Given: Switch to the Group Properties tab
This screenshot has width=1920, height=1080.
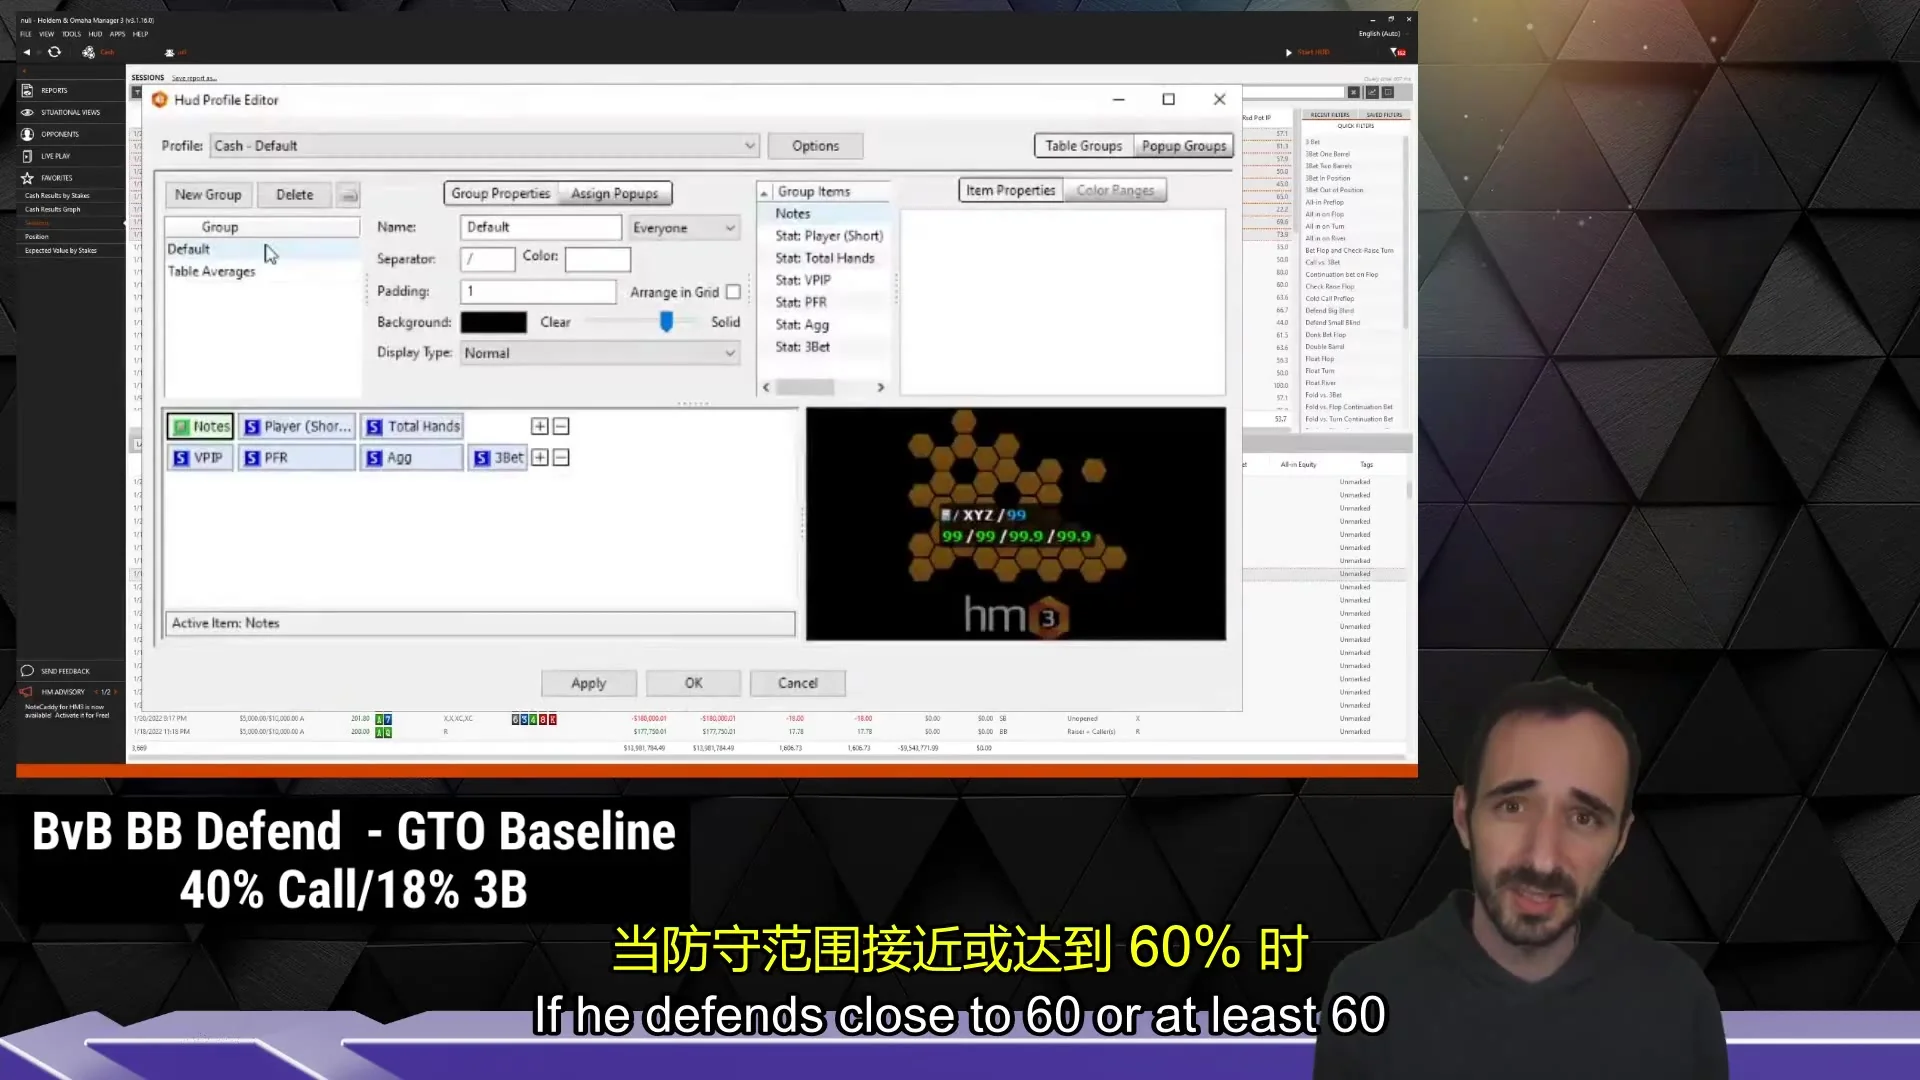Looking at the screenshot, I should (501, 194).
